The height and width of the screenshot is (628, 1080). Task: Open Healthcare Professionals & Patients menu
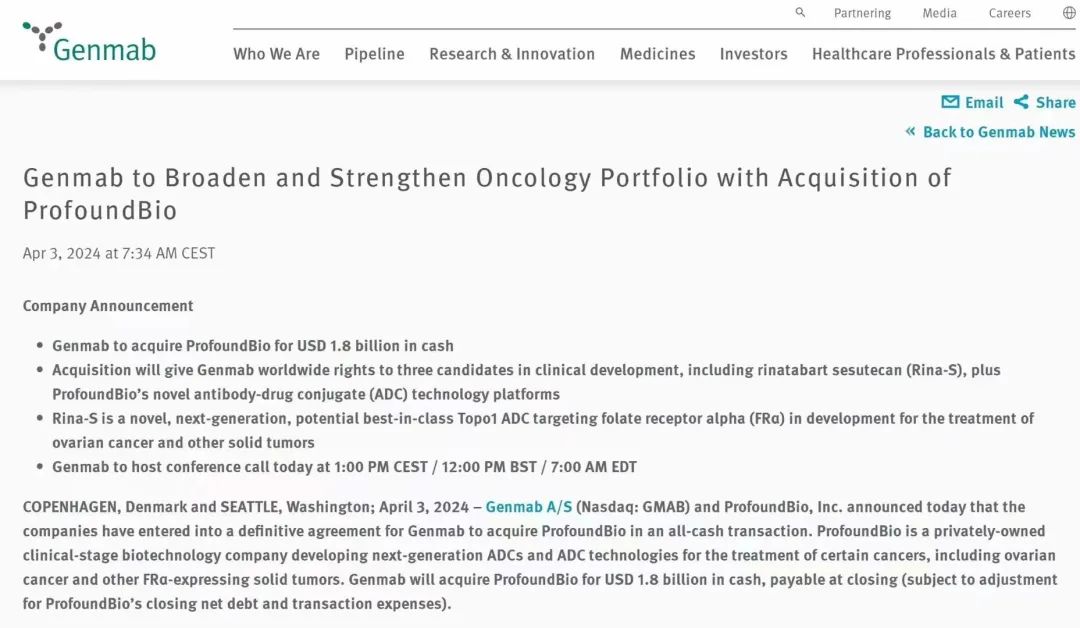943,54
